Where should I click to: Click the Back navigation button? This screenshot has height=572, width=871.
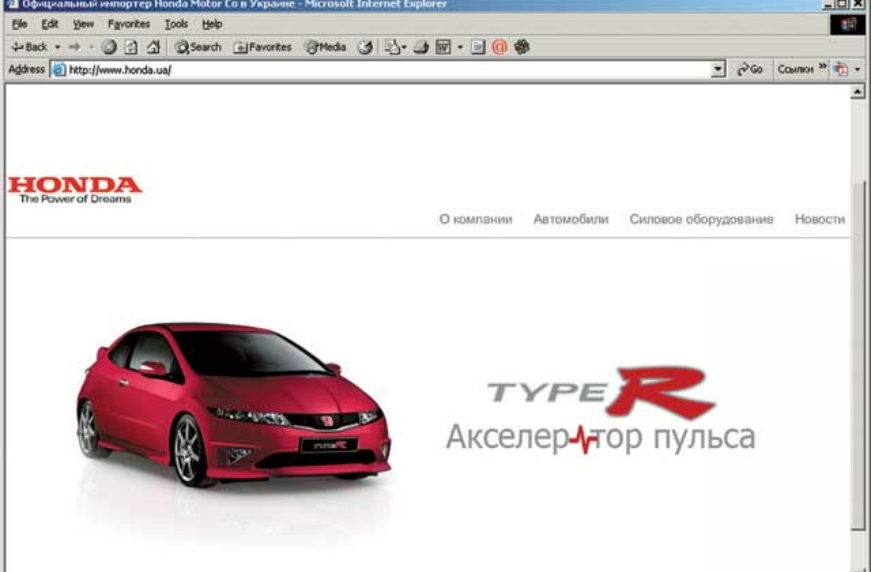(x=29, y=47)
